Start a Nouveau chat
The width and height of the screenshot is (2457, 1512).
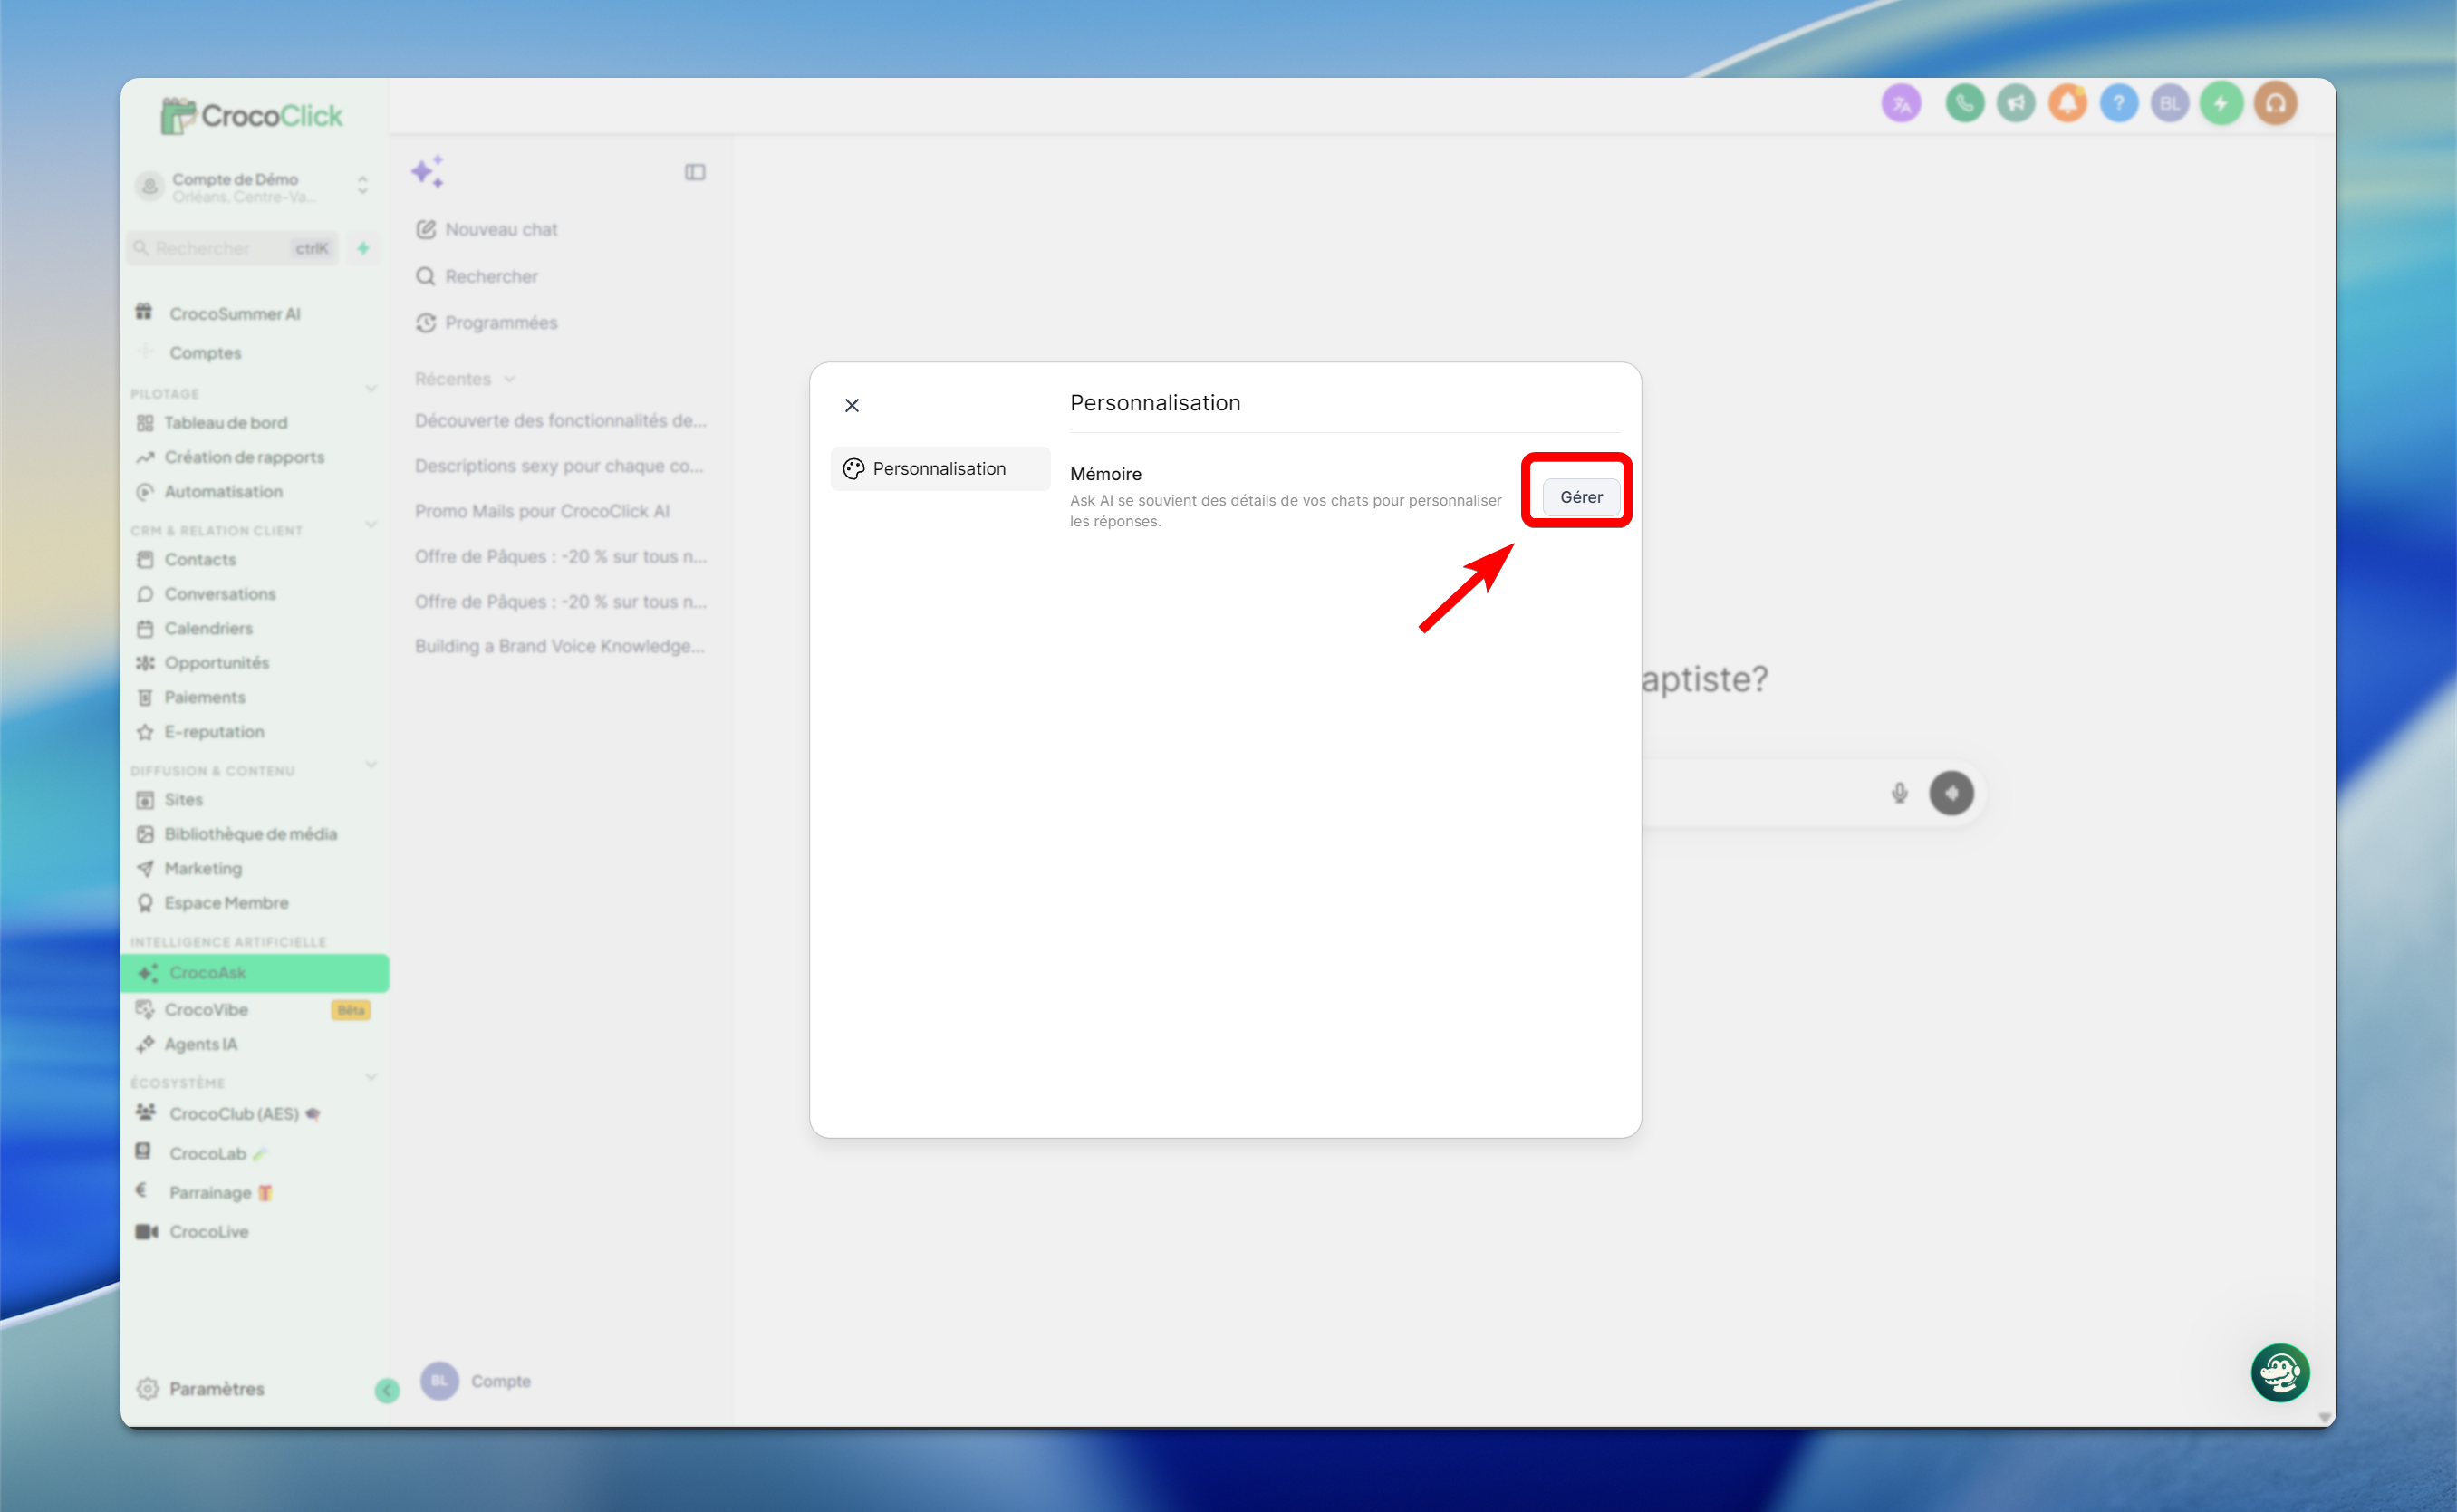coord(487,230)
